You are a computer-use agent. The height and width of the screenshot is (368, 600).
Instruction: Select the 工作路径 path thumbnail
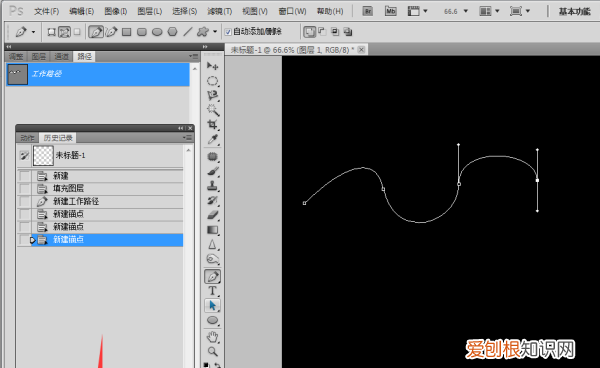[18, 74]
